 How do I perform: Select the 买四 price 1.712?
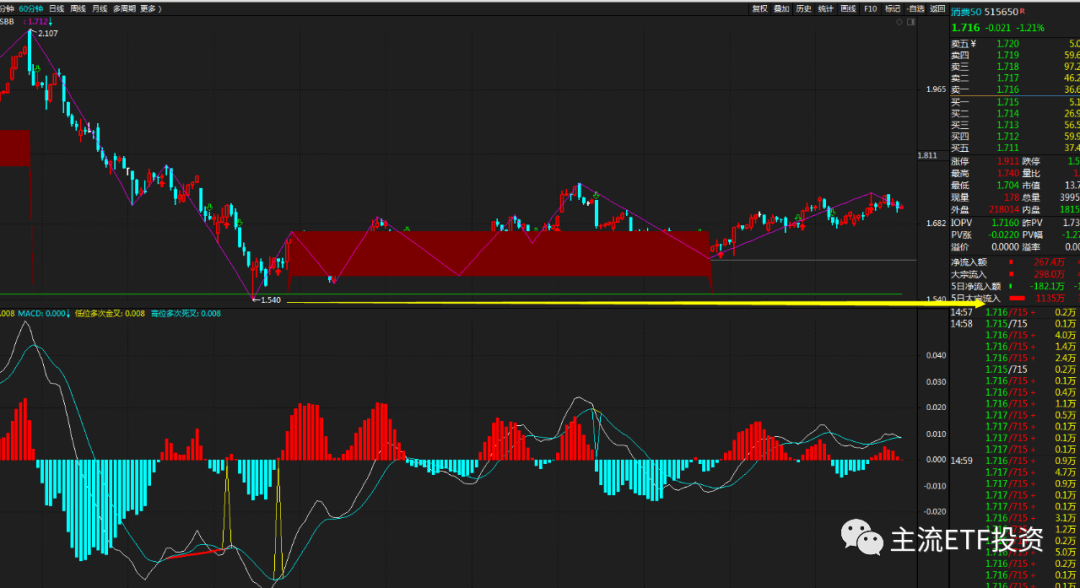[1008, 136]
